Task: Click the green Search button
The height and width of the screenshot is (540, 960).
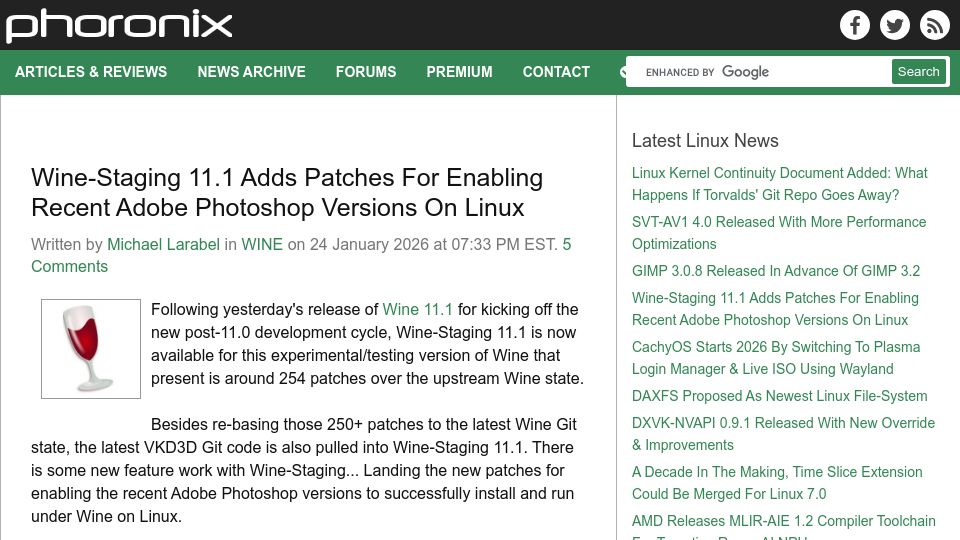Action: tap(918, 72)
